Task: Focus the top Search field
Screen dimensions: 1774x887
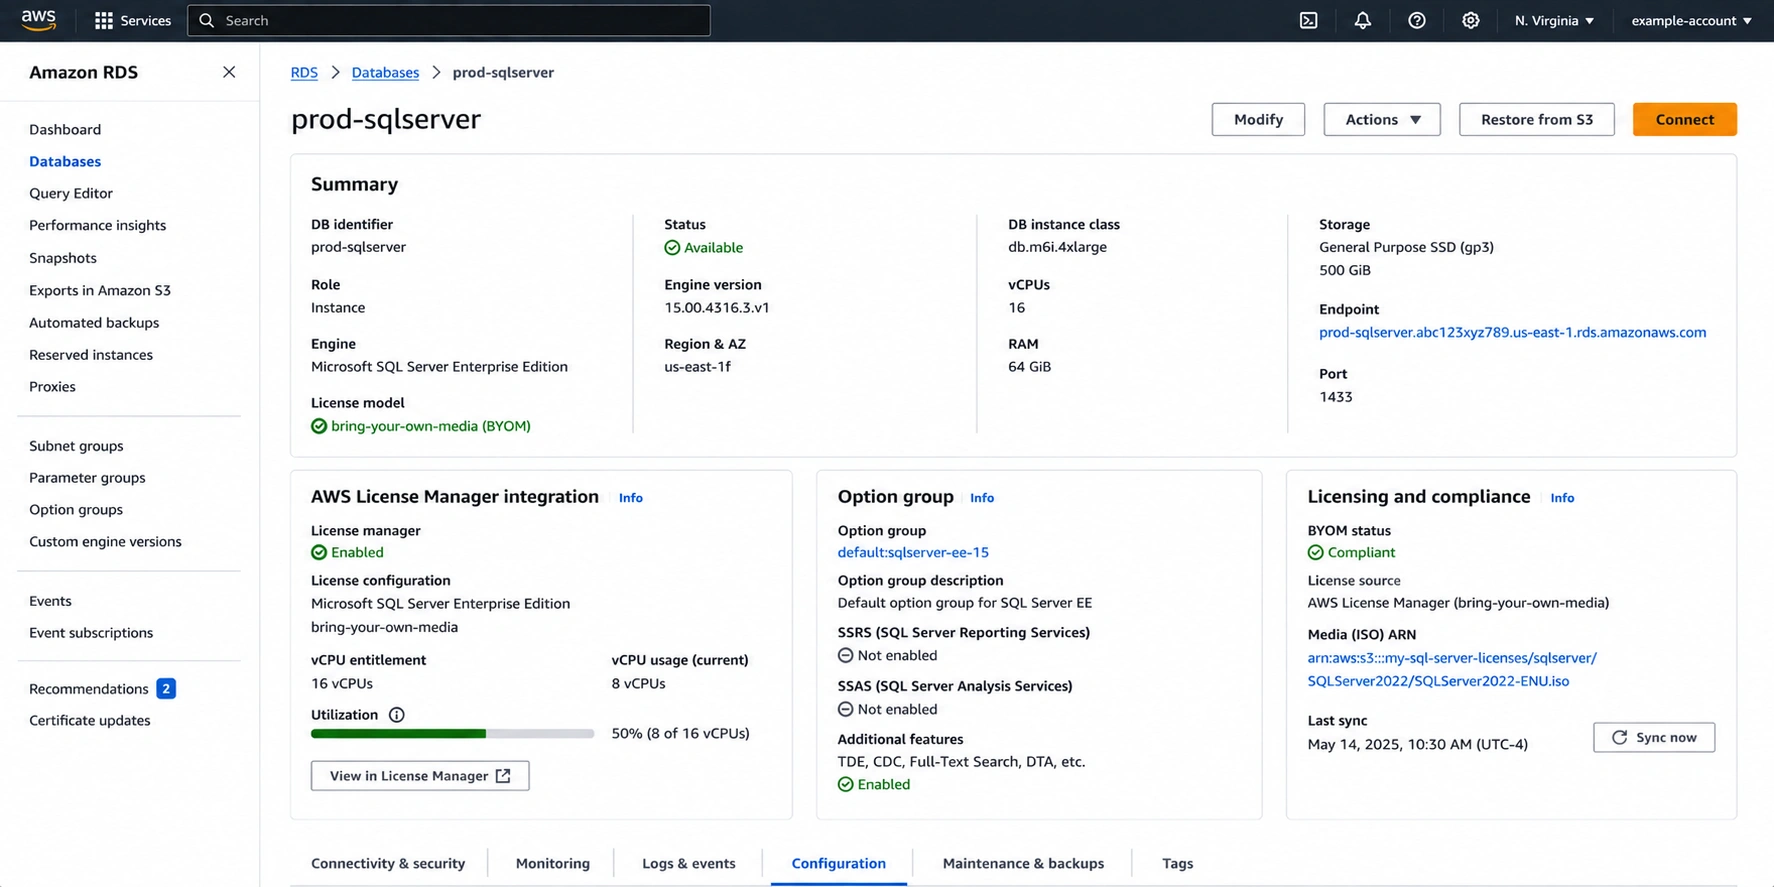Action: [x=449, y=20]
